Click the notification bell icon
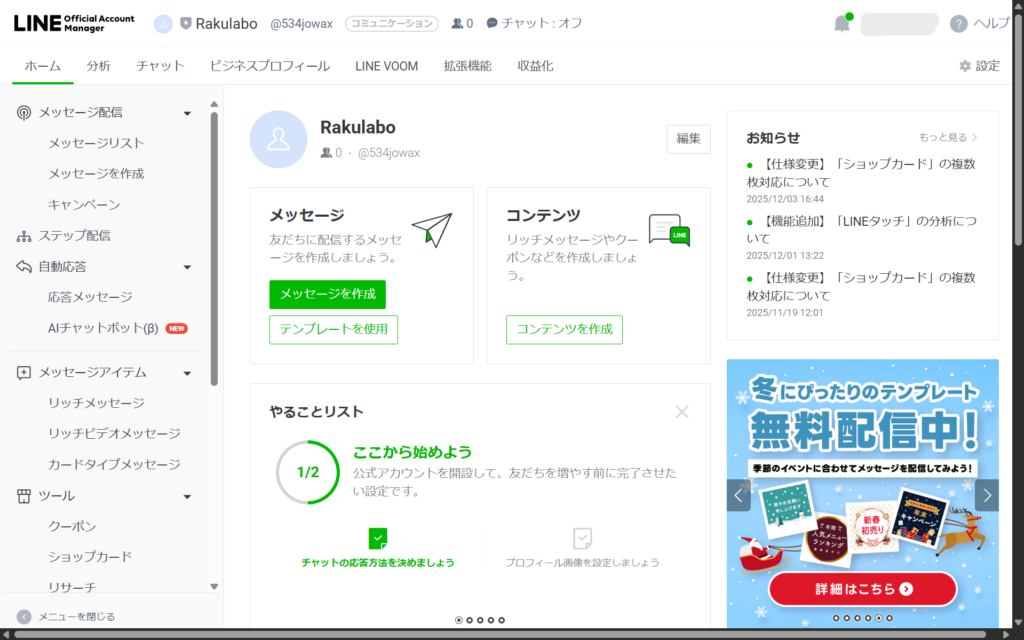 842,24
